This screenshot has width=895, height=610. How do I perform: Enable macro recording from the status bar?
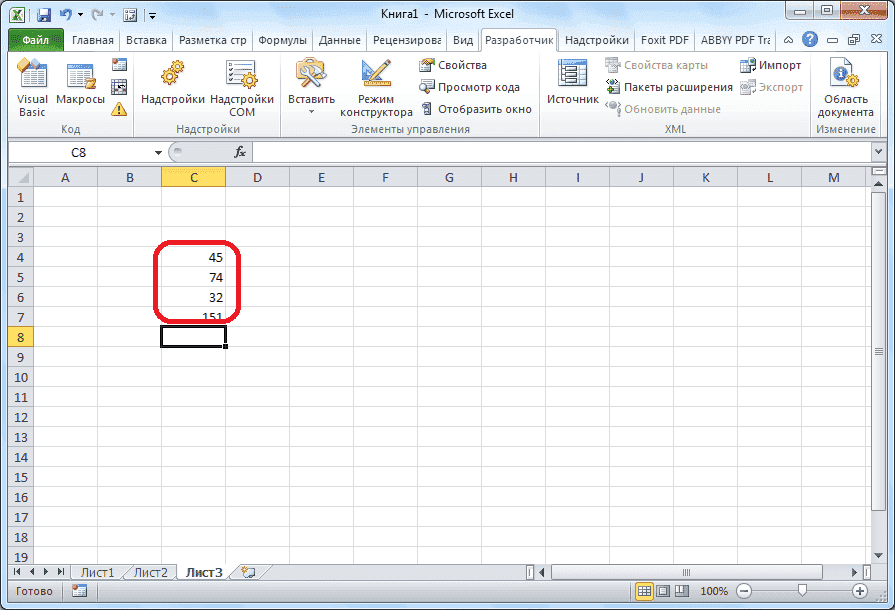79,592
